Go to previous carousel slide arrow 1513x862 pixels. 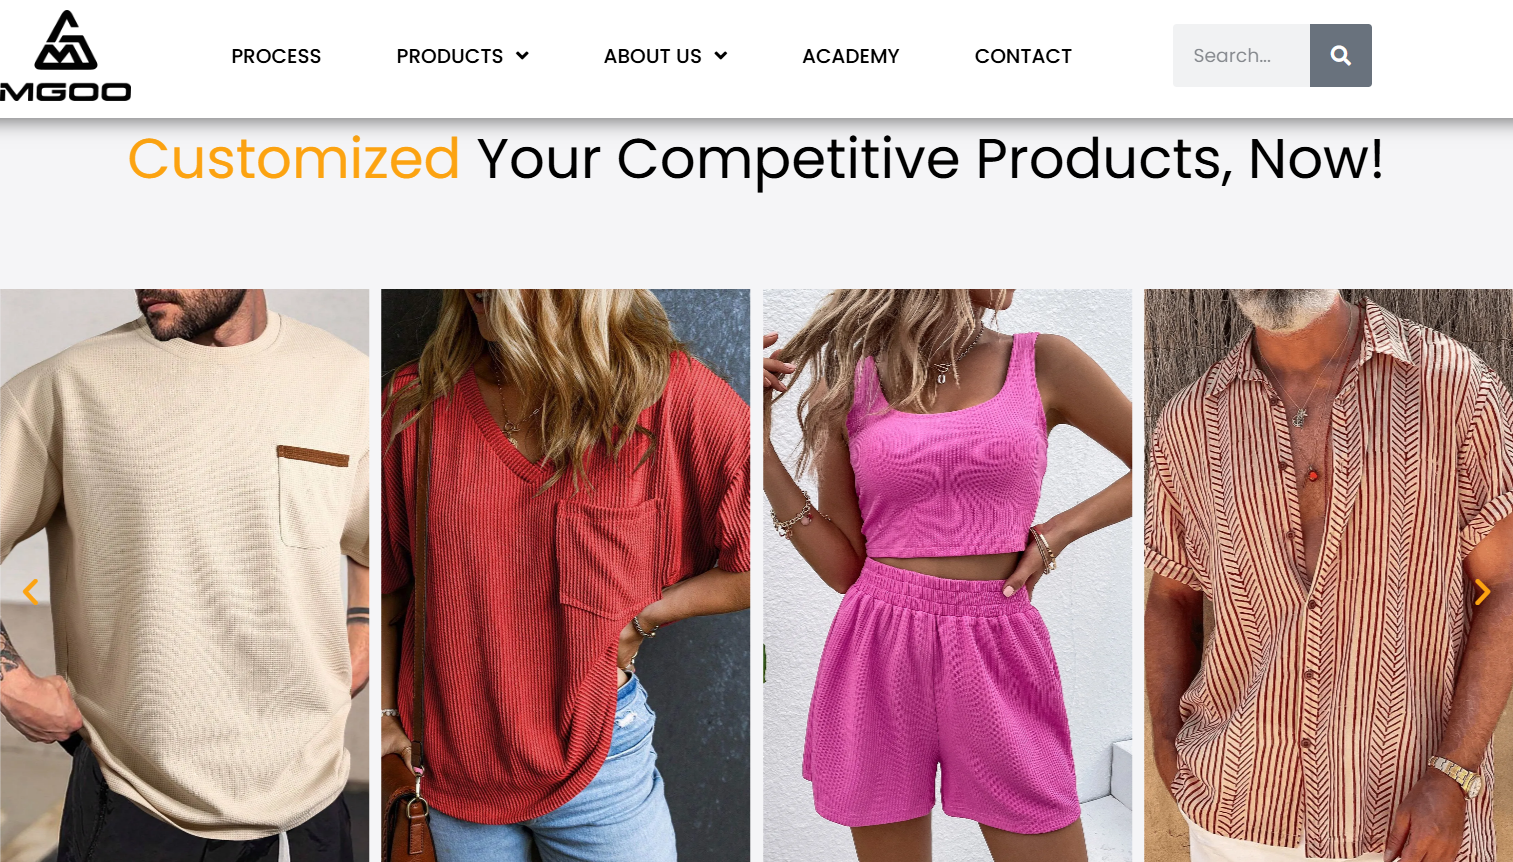31,592
